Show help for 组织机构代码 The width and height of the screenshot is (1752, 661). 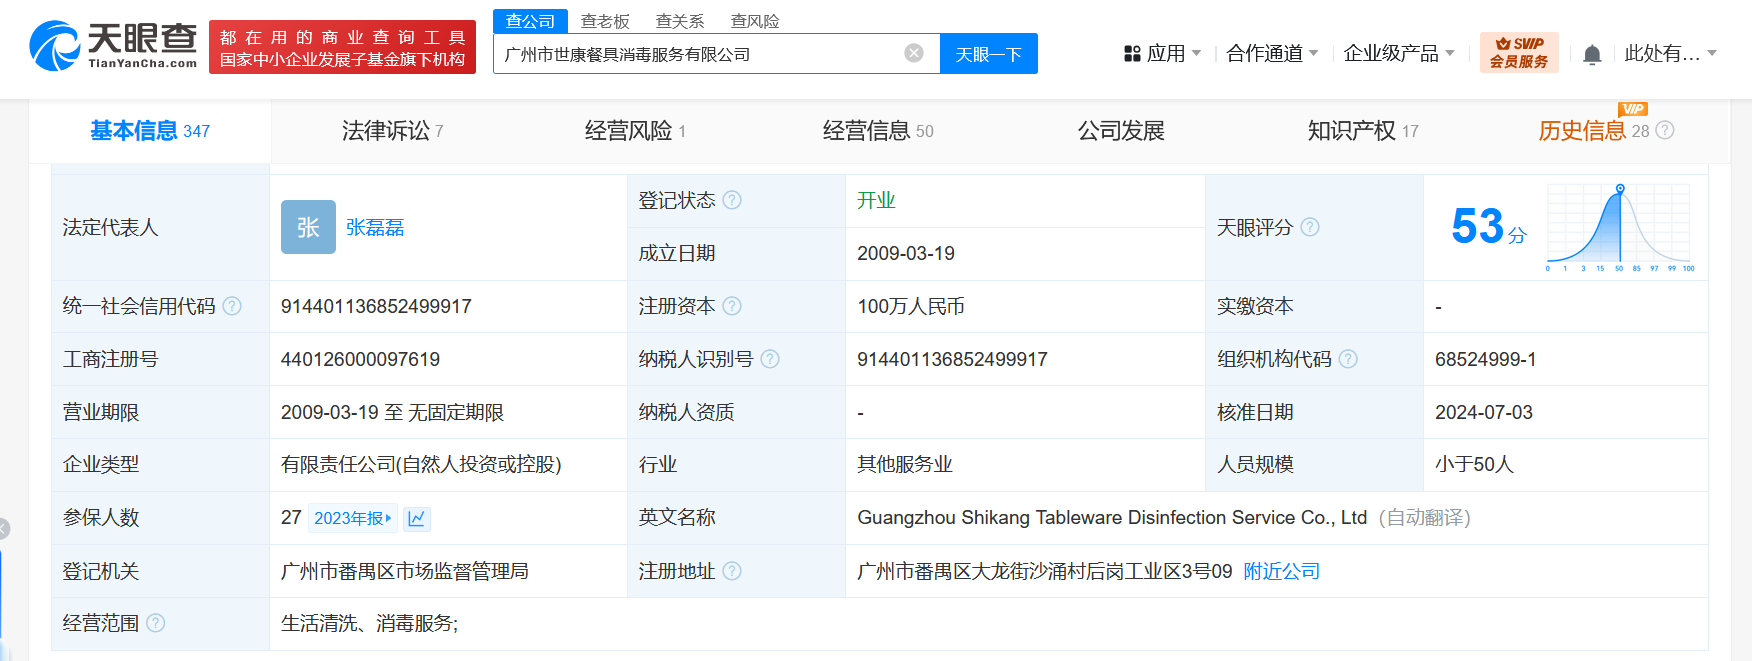coord(1348,359)
